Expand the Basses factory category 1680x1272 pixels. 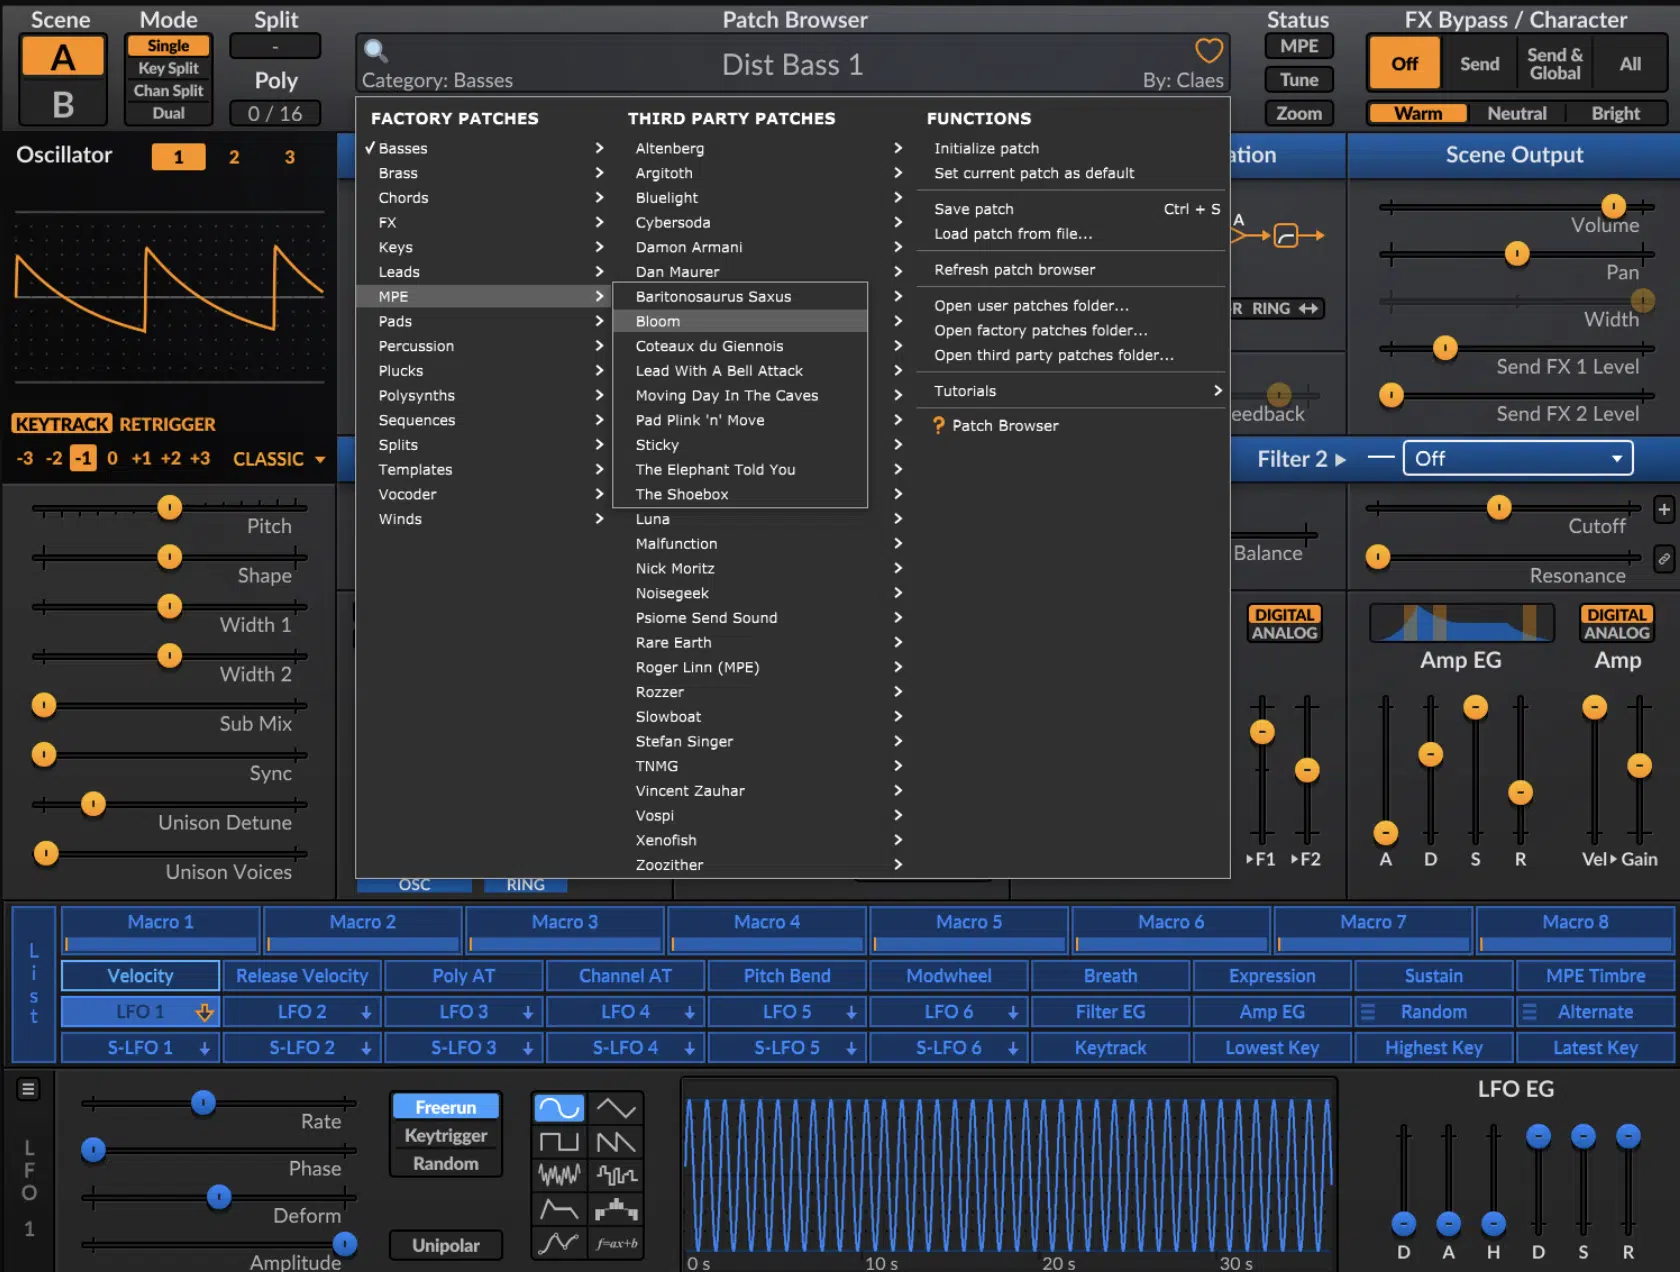tap(484, 148)
